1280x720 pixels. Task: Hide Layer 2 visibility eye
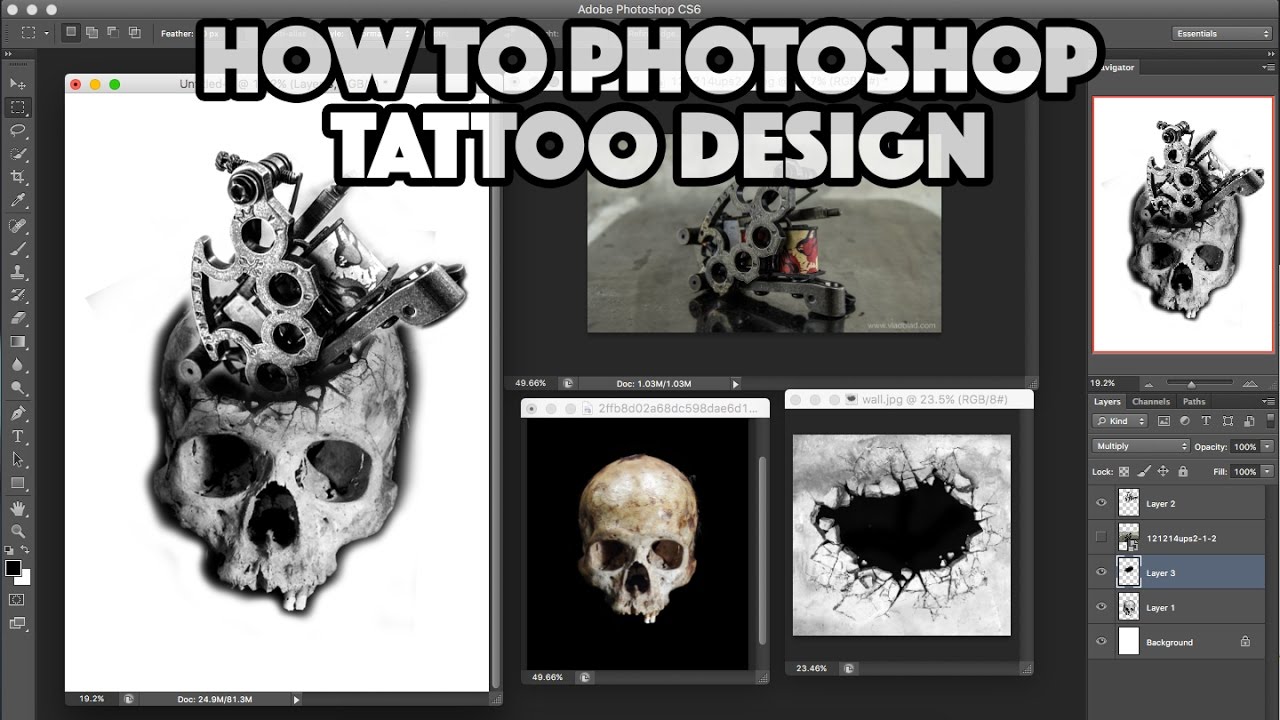[1101, 503]
